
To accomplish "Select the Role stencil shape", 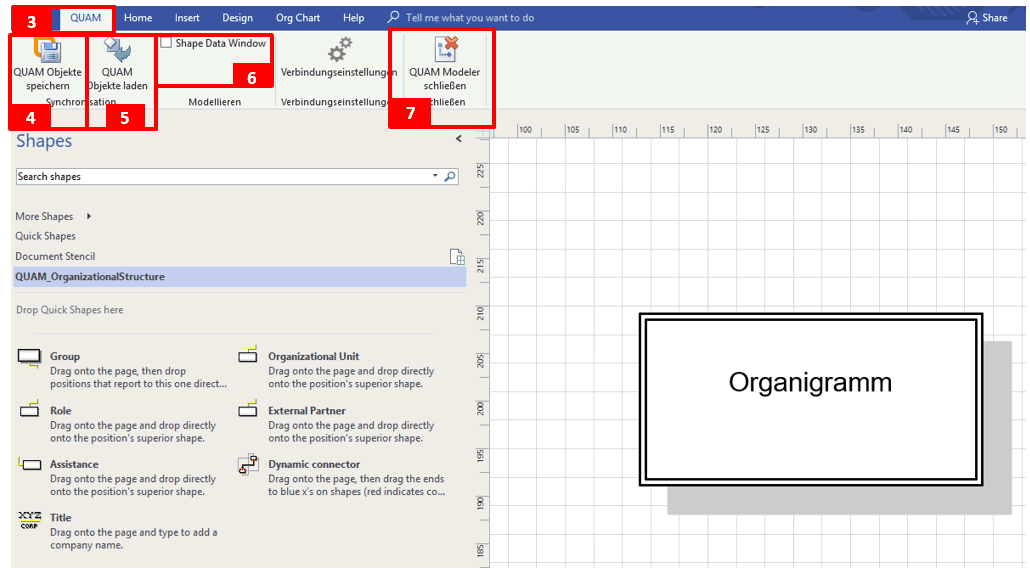I will [30, 411].
